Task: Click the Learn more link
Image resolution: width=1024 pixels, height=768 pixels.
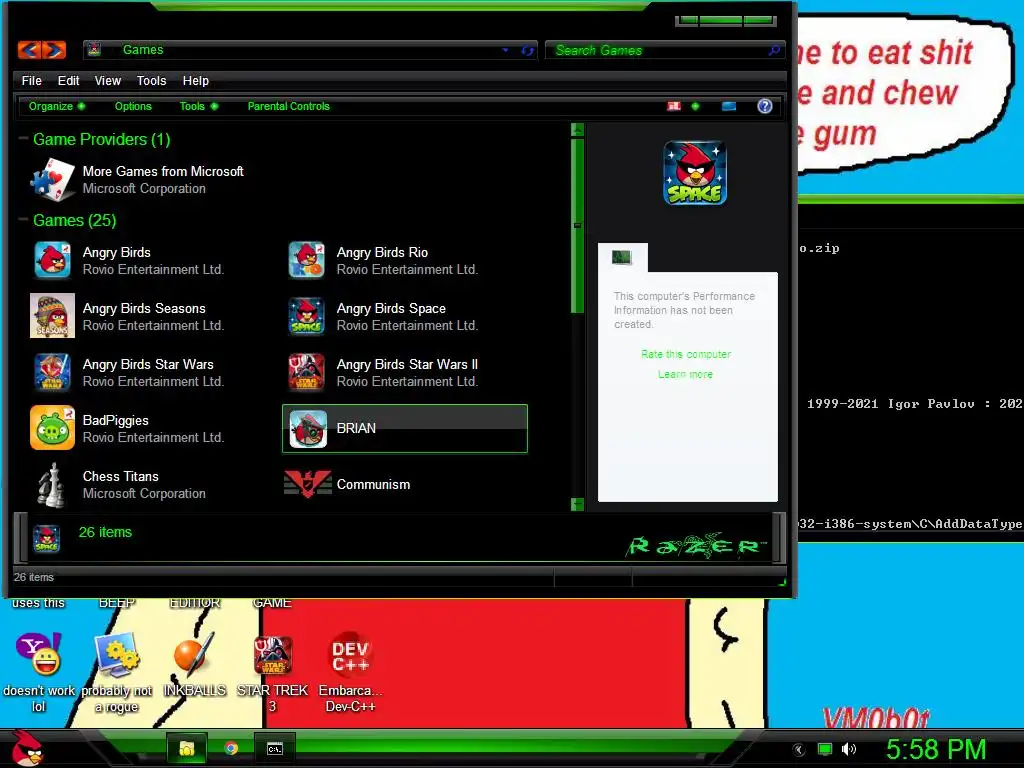Action: [685, 374]
